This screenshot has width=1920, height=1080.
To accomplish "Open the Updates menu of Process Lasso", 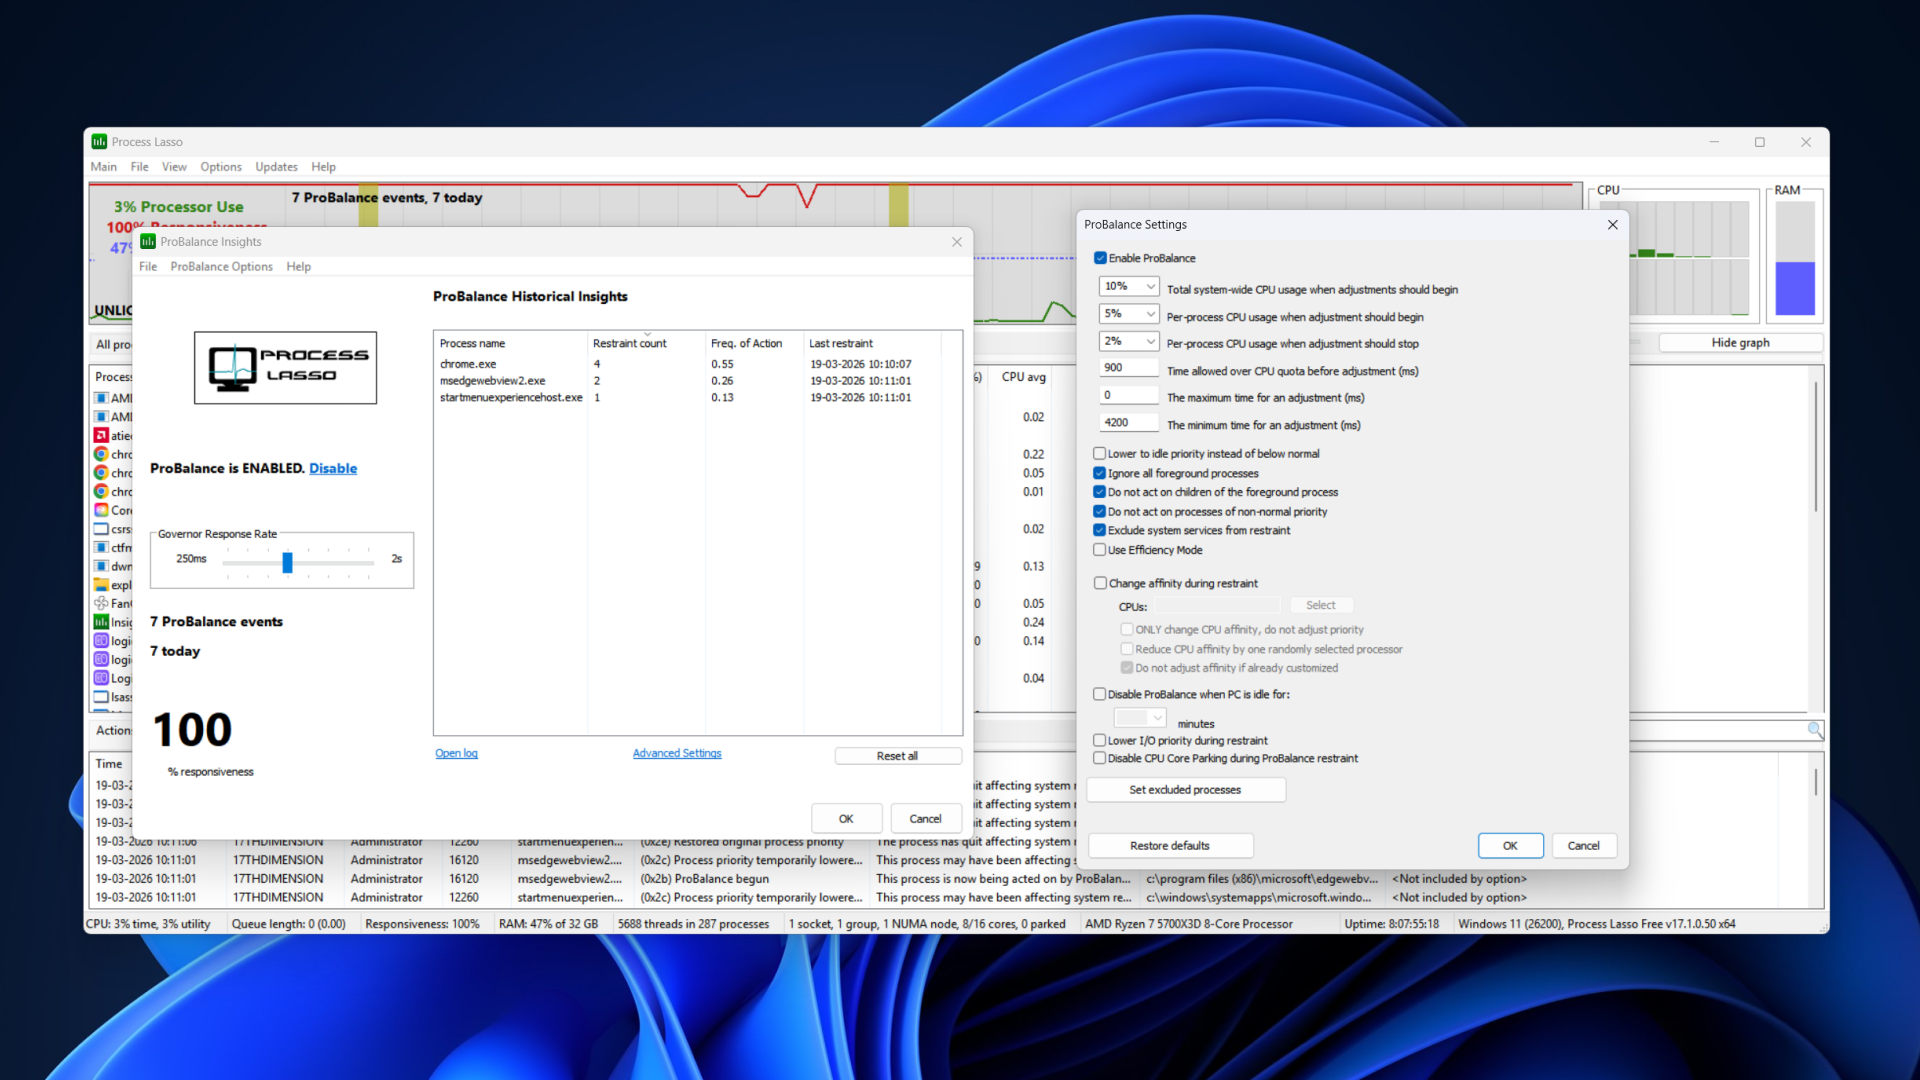I will (x=276, y=167).
